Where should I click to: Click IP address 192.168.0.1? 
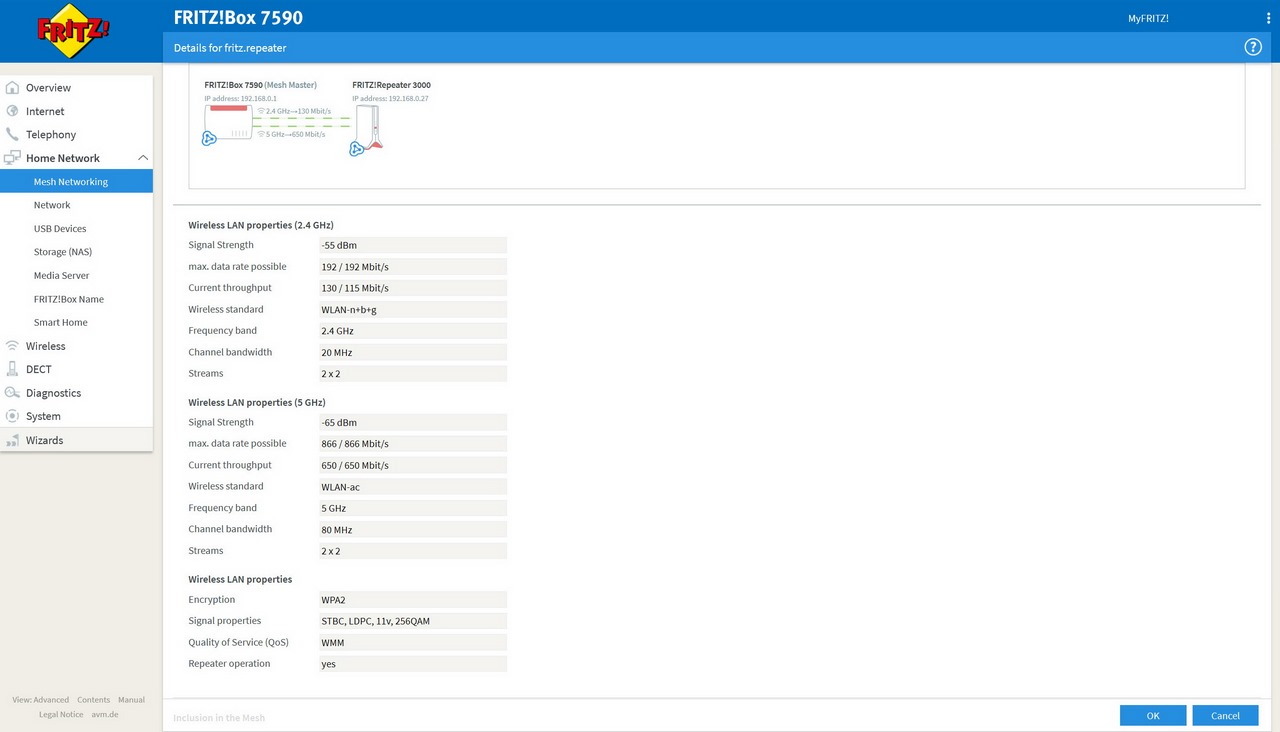(241, 99)
